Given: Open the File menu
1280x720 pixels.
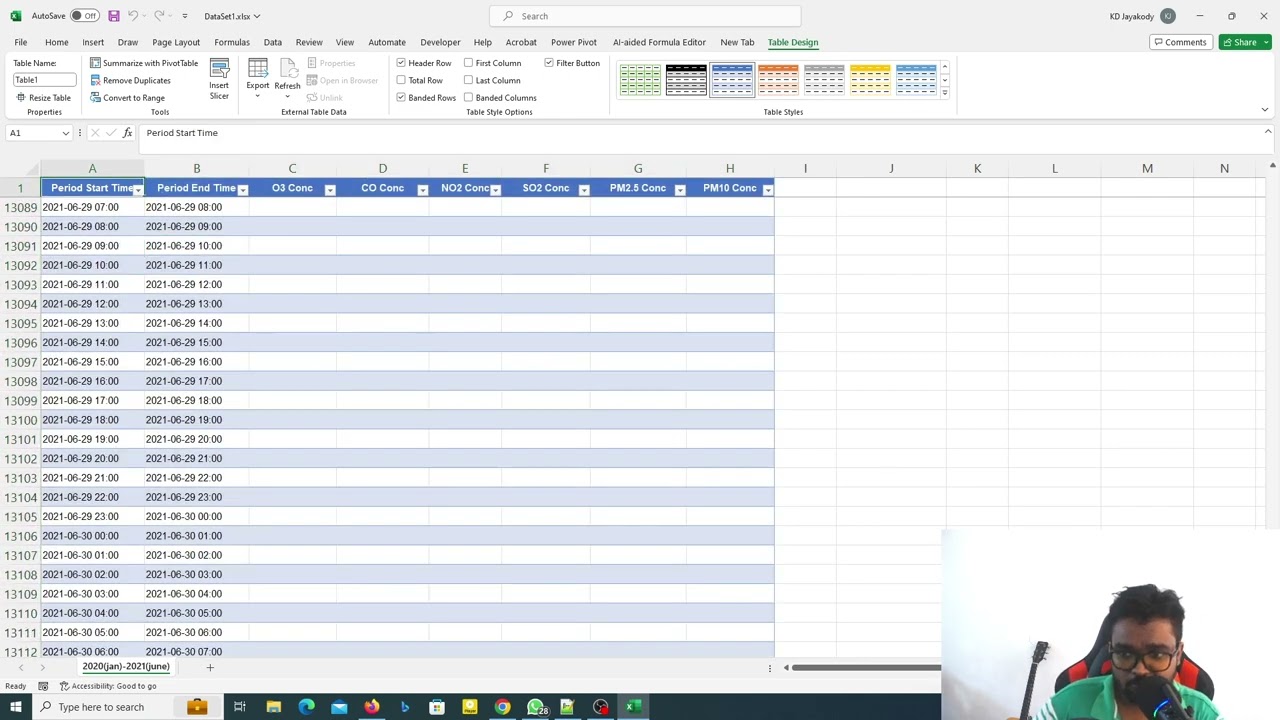Looking at the screenshot, I should point(20,42).
